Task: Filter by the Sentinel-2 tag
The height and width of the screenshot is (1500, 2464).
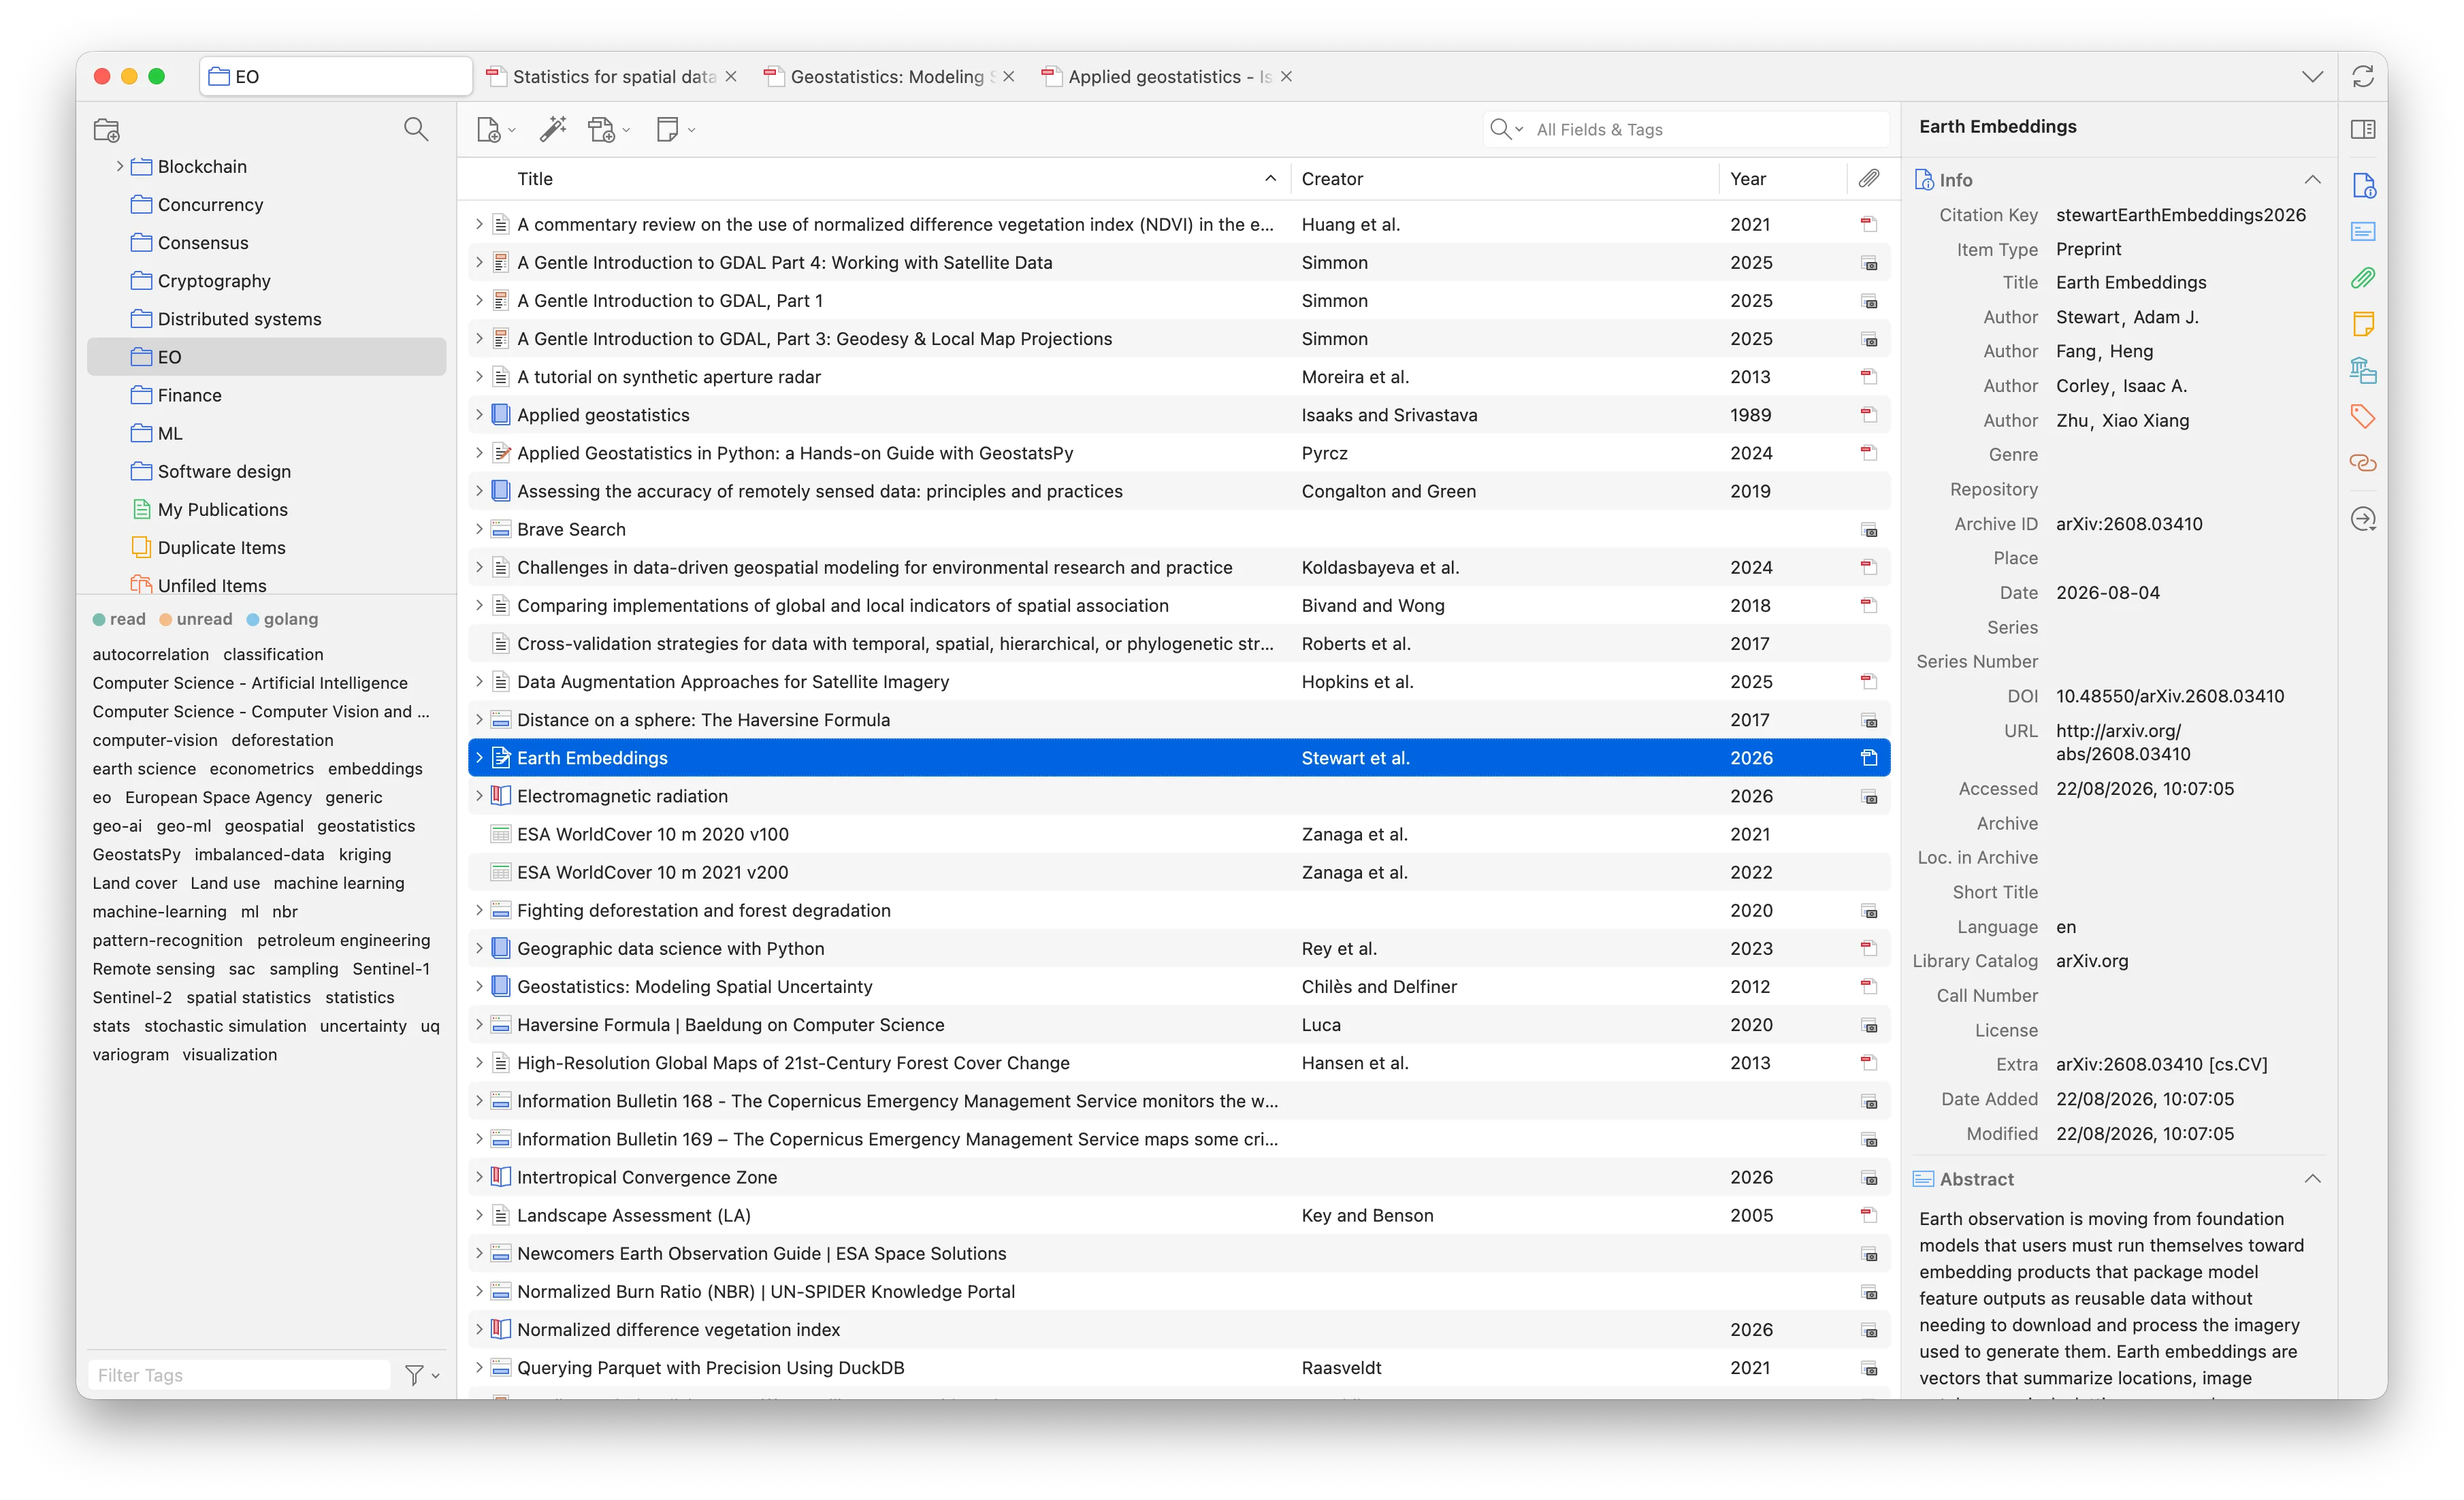Action: (132, 997)
